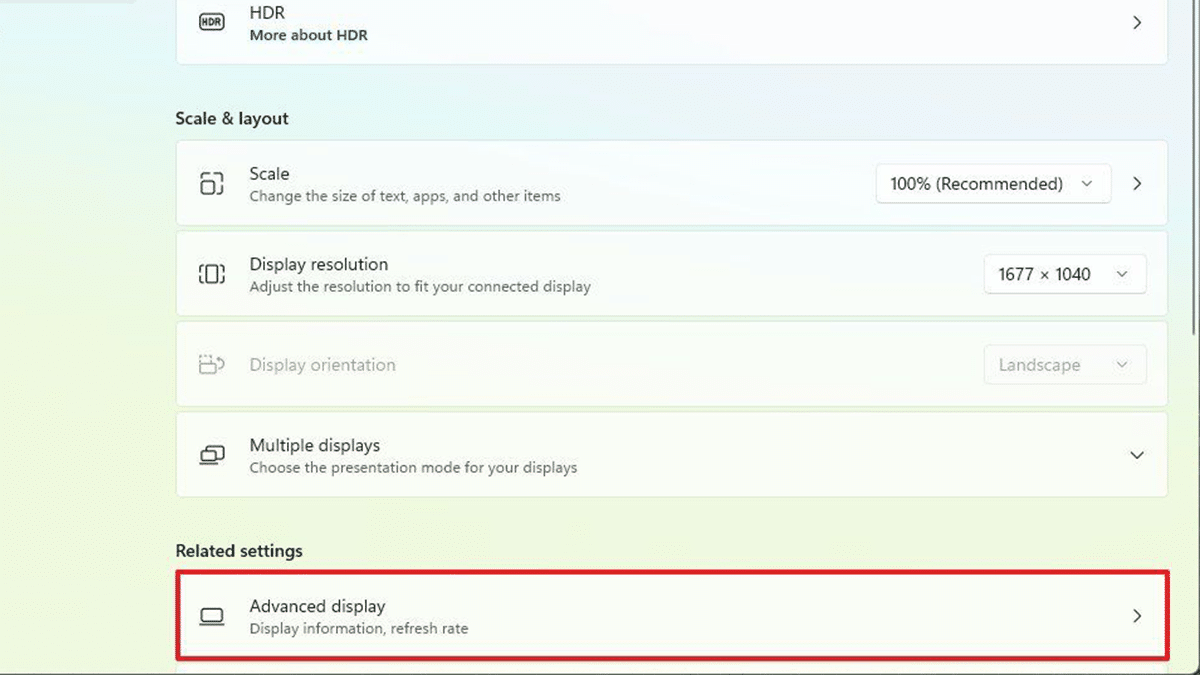
Task: Click the Display resolution row label
Action: pyautogui.click(x=318, y=264)
